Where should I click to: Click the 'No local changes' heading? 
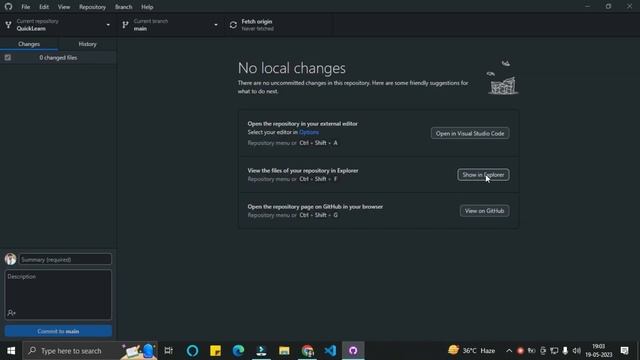(x=292, y=68)
